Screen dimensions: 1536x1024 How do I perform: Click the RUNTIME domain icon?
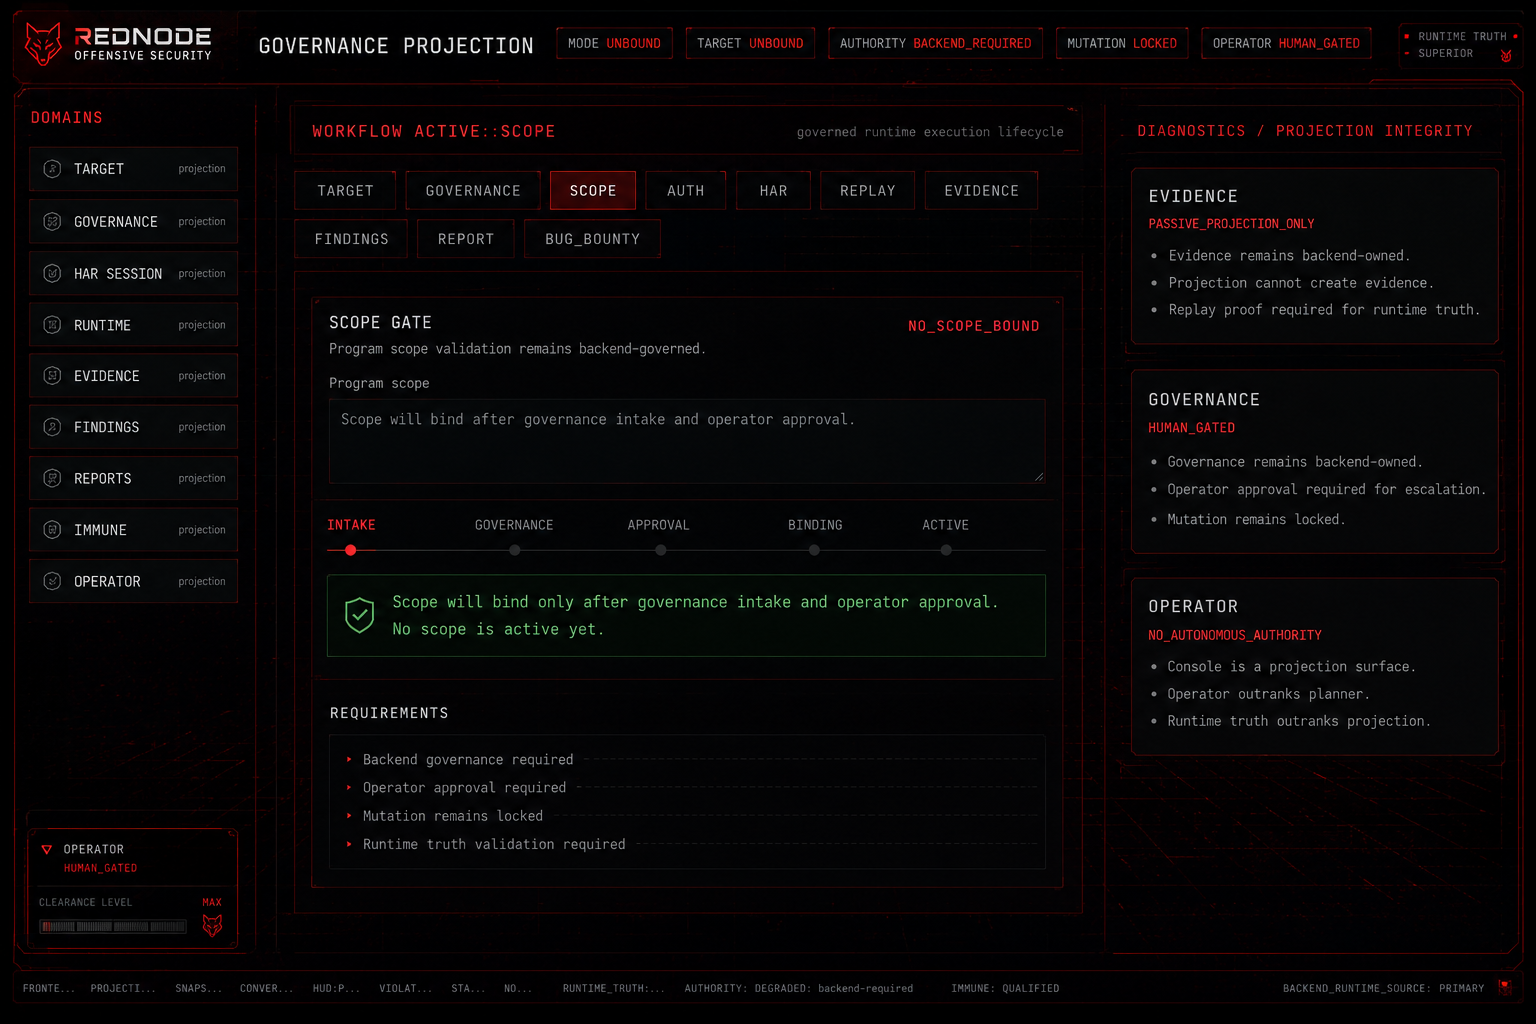[x=52, y=325]
